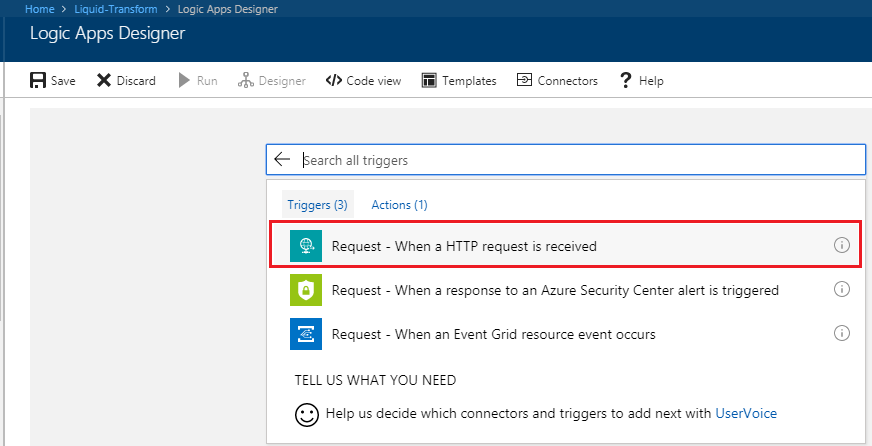Click the Help question mark icon
The width and height of the screenshot is (872, 446).
tap(626, 81)
